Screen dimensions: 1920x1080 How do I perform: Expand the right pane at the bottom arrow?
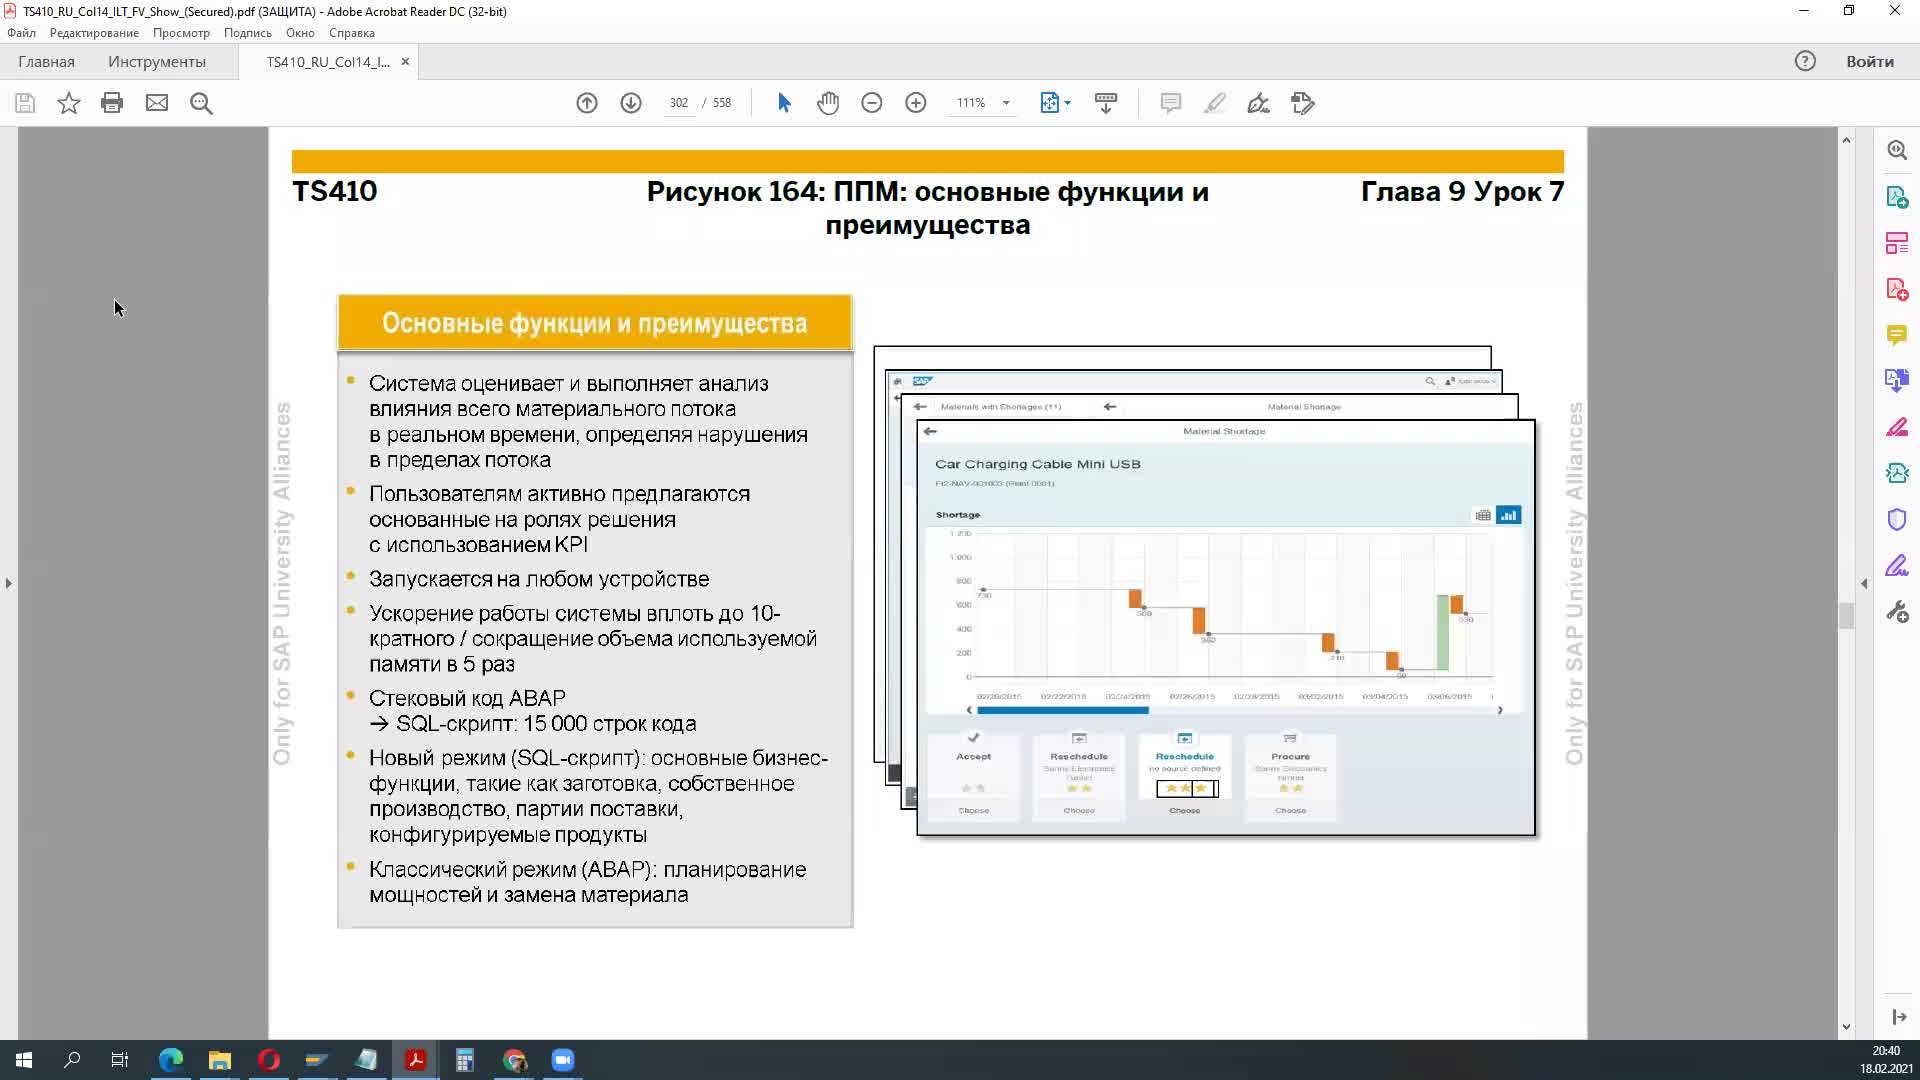(1899, 1017)
